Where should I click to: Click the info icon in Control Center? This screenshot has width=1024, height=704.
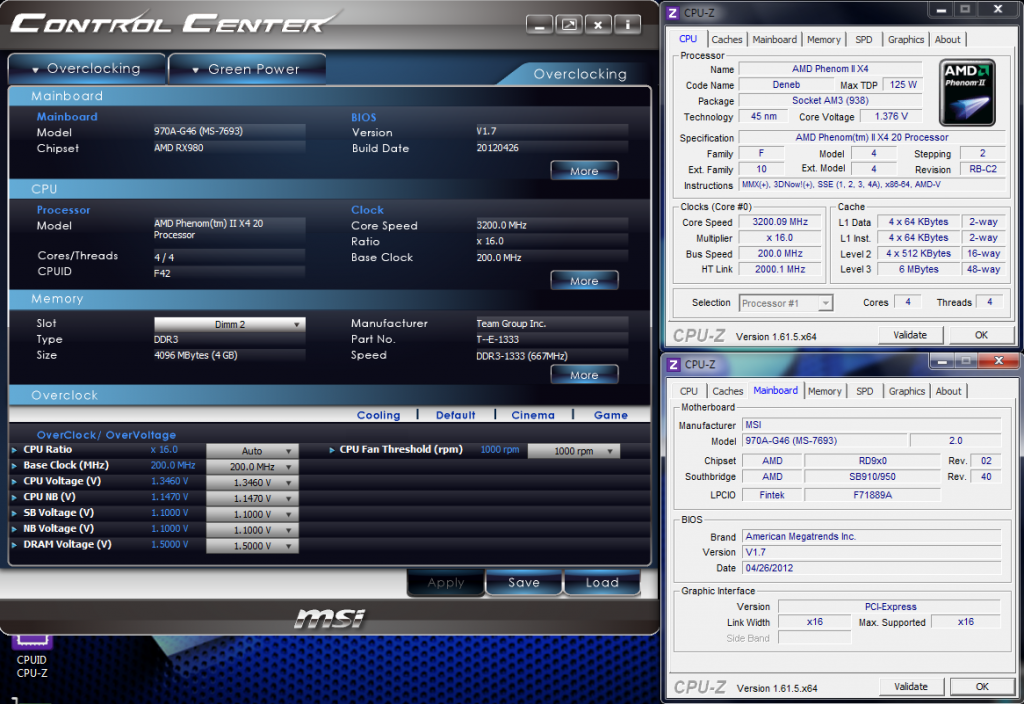(627, 24)
